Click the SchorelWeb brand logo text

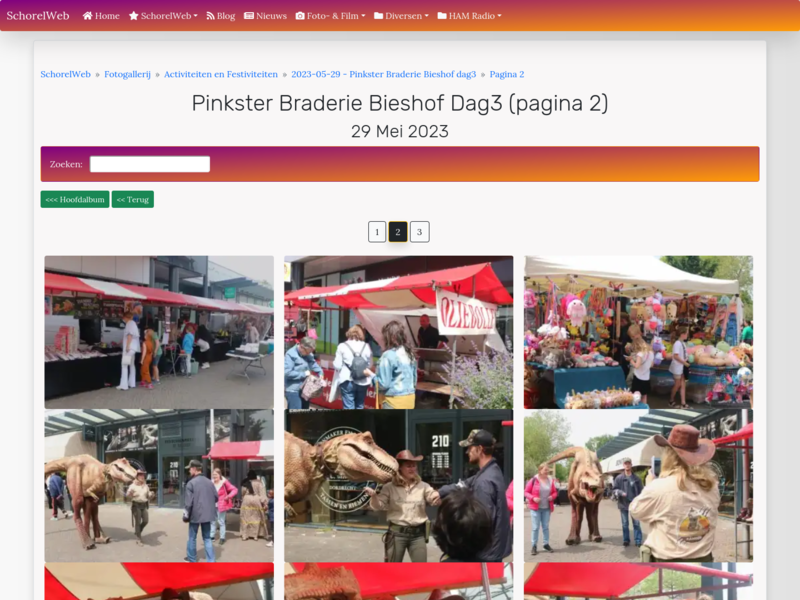click(x=38, y=16)
